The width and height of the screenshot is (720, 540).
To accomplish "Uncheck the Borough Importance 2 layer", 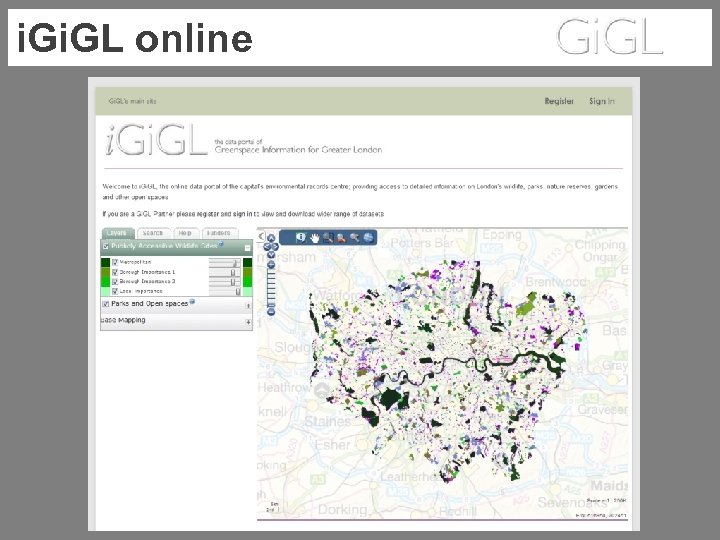I will tap(115, 281).
